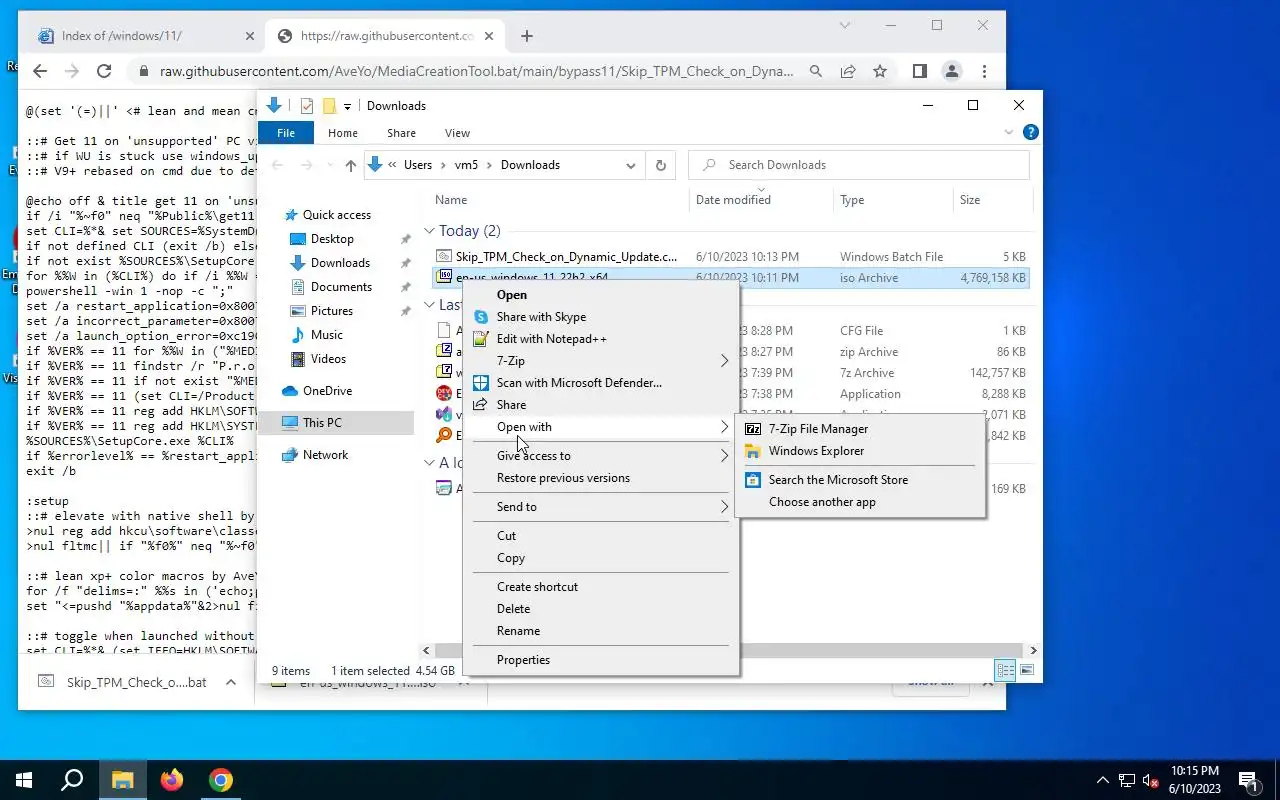The height and width of the screenshot is (800, 1280).
Task: Open Music in navigation pane
Action: click(326, 335)
